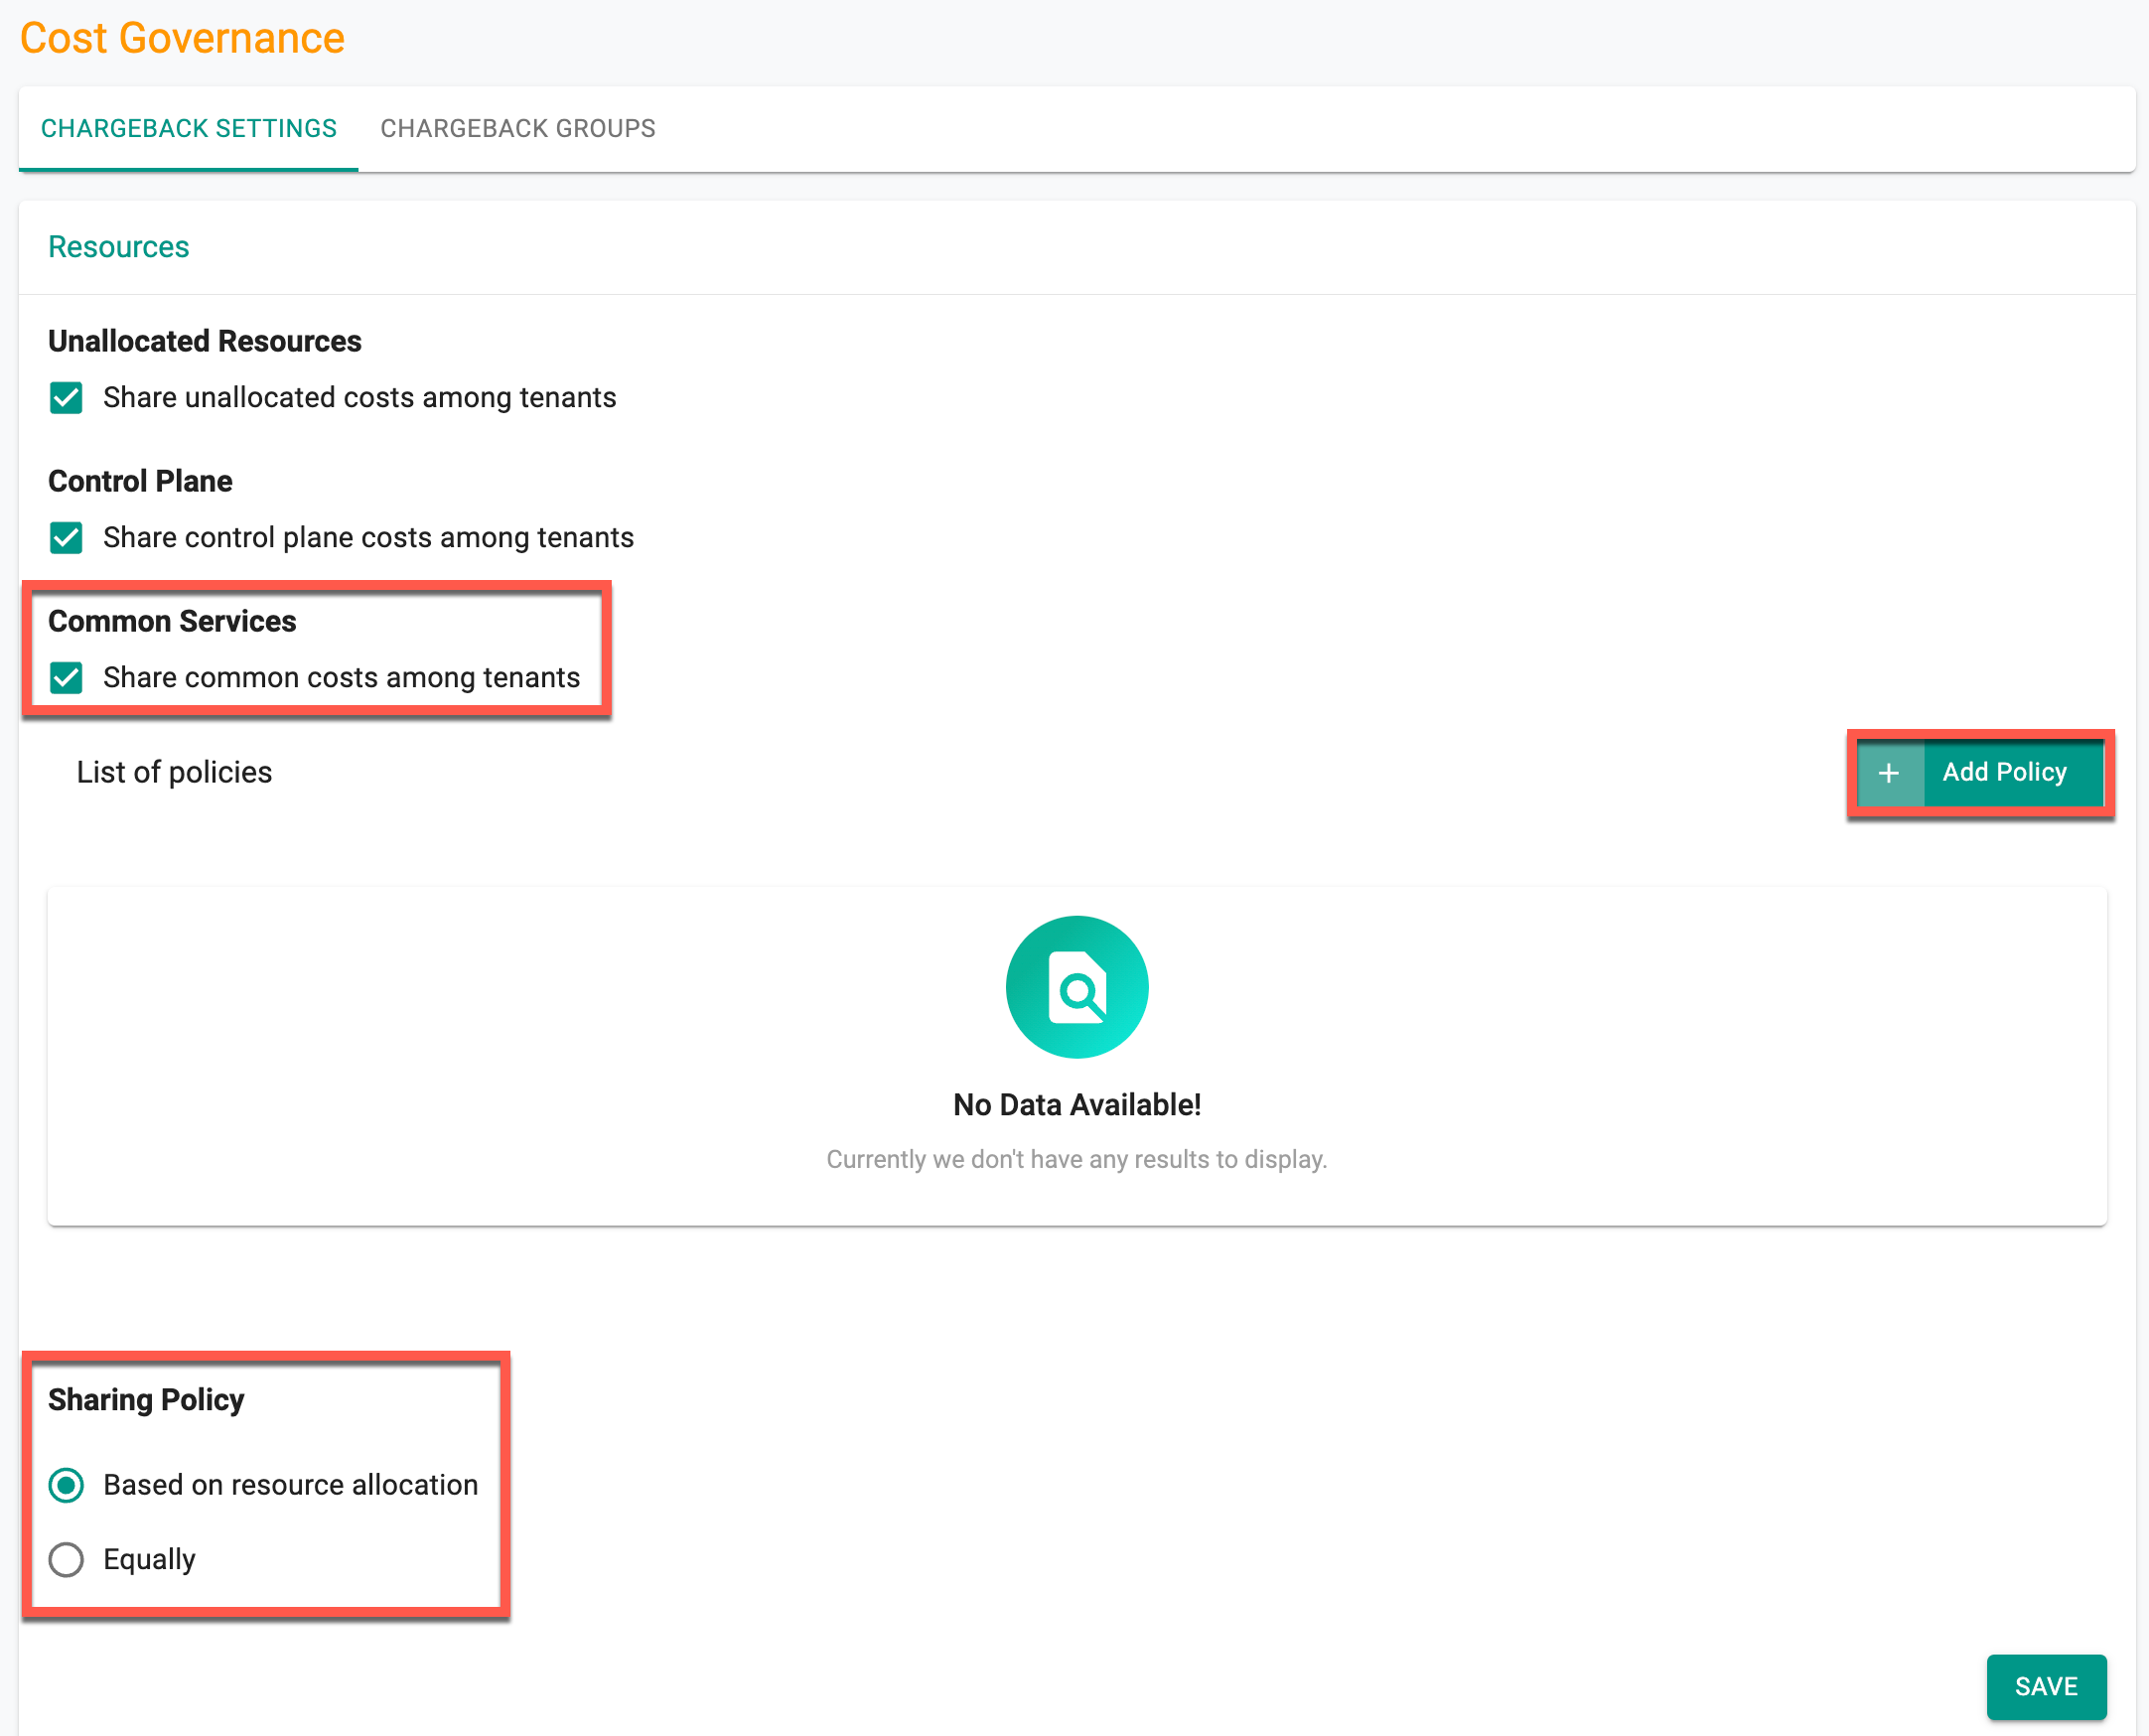Click the Save button

(x=2047, y=1684)
